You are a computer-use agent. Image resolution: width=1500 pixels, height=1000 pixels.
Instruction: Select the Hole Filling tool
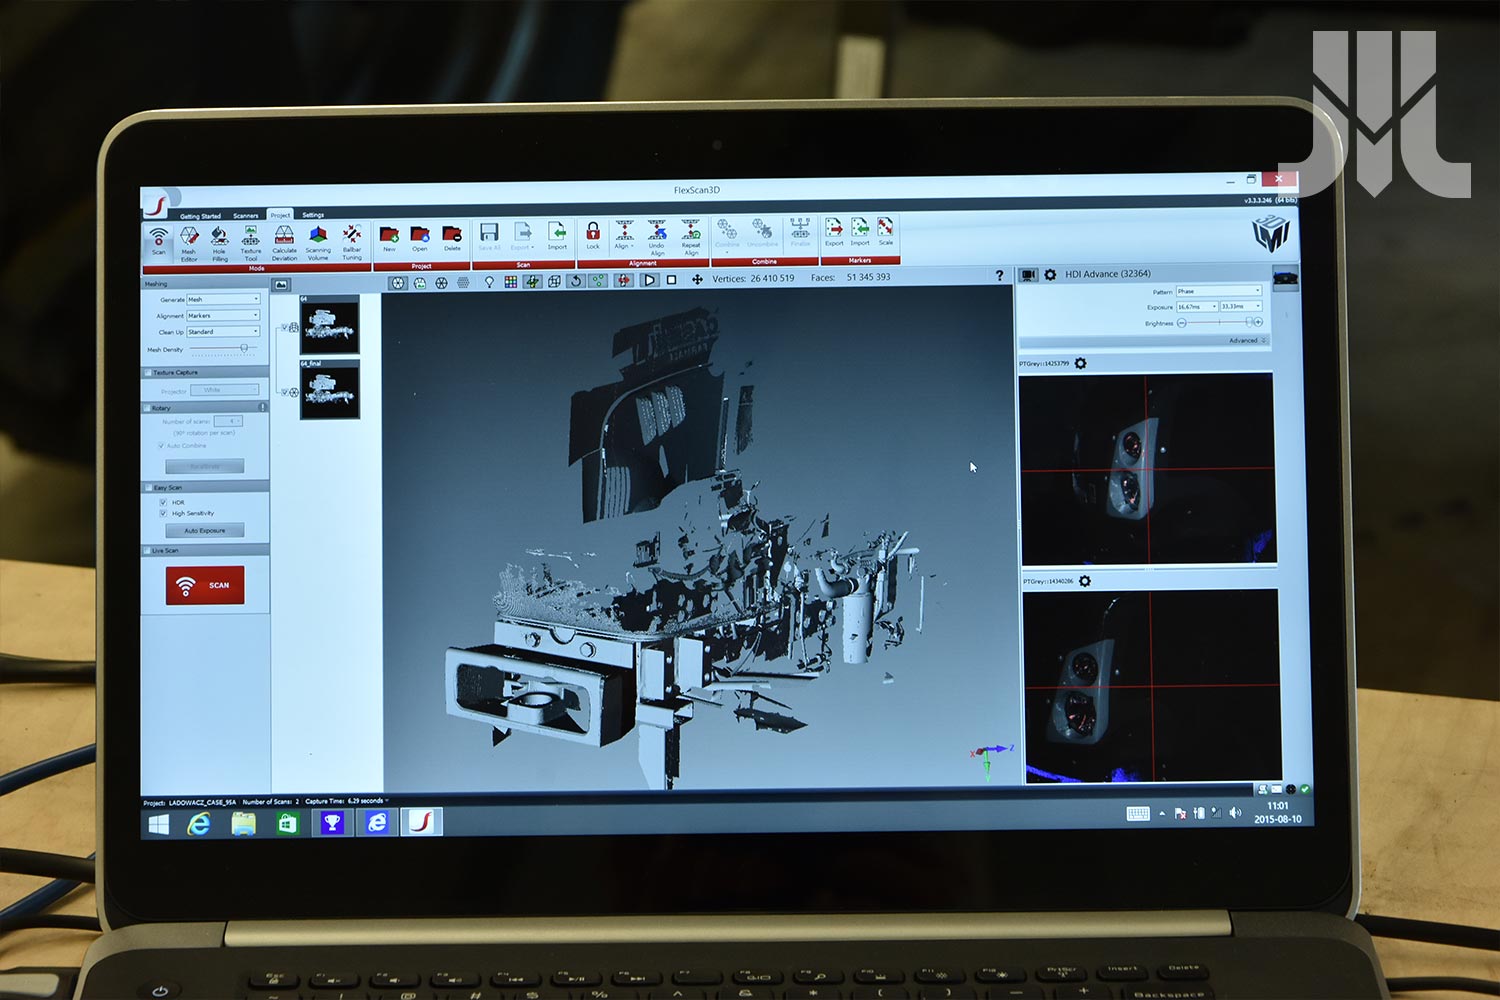click(x=220, y=243)
